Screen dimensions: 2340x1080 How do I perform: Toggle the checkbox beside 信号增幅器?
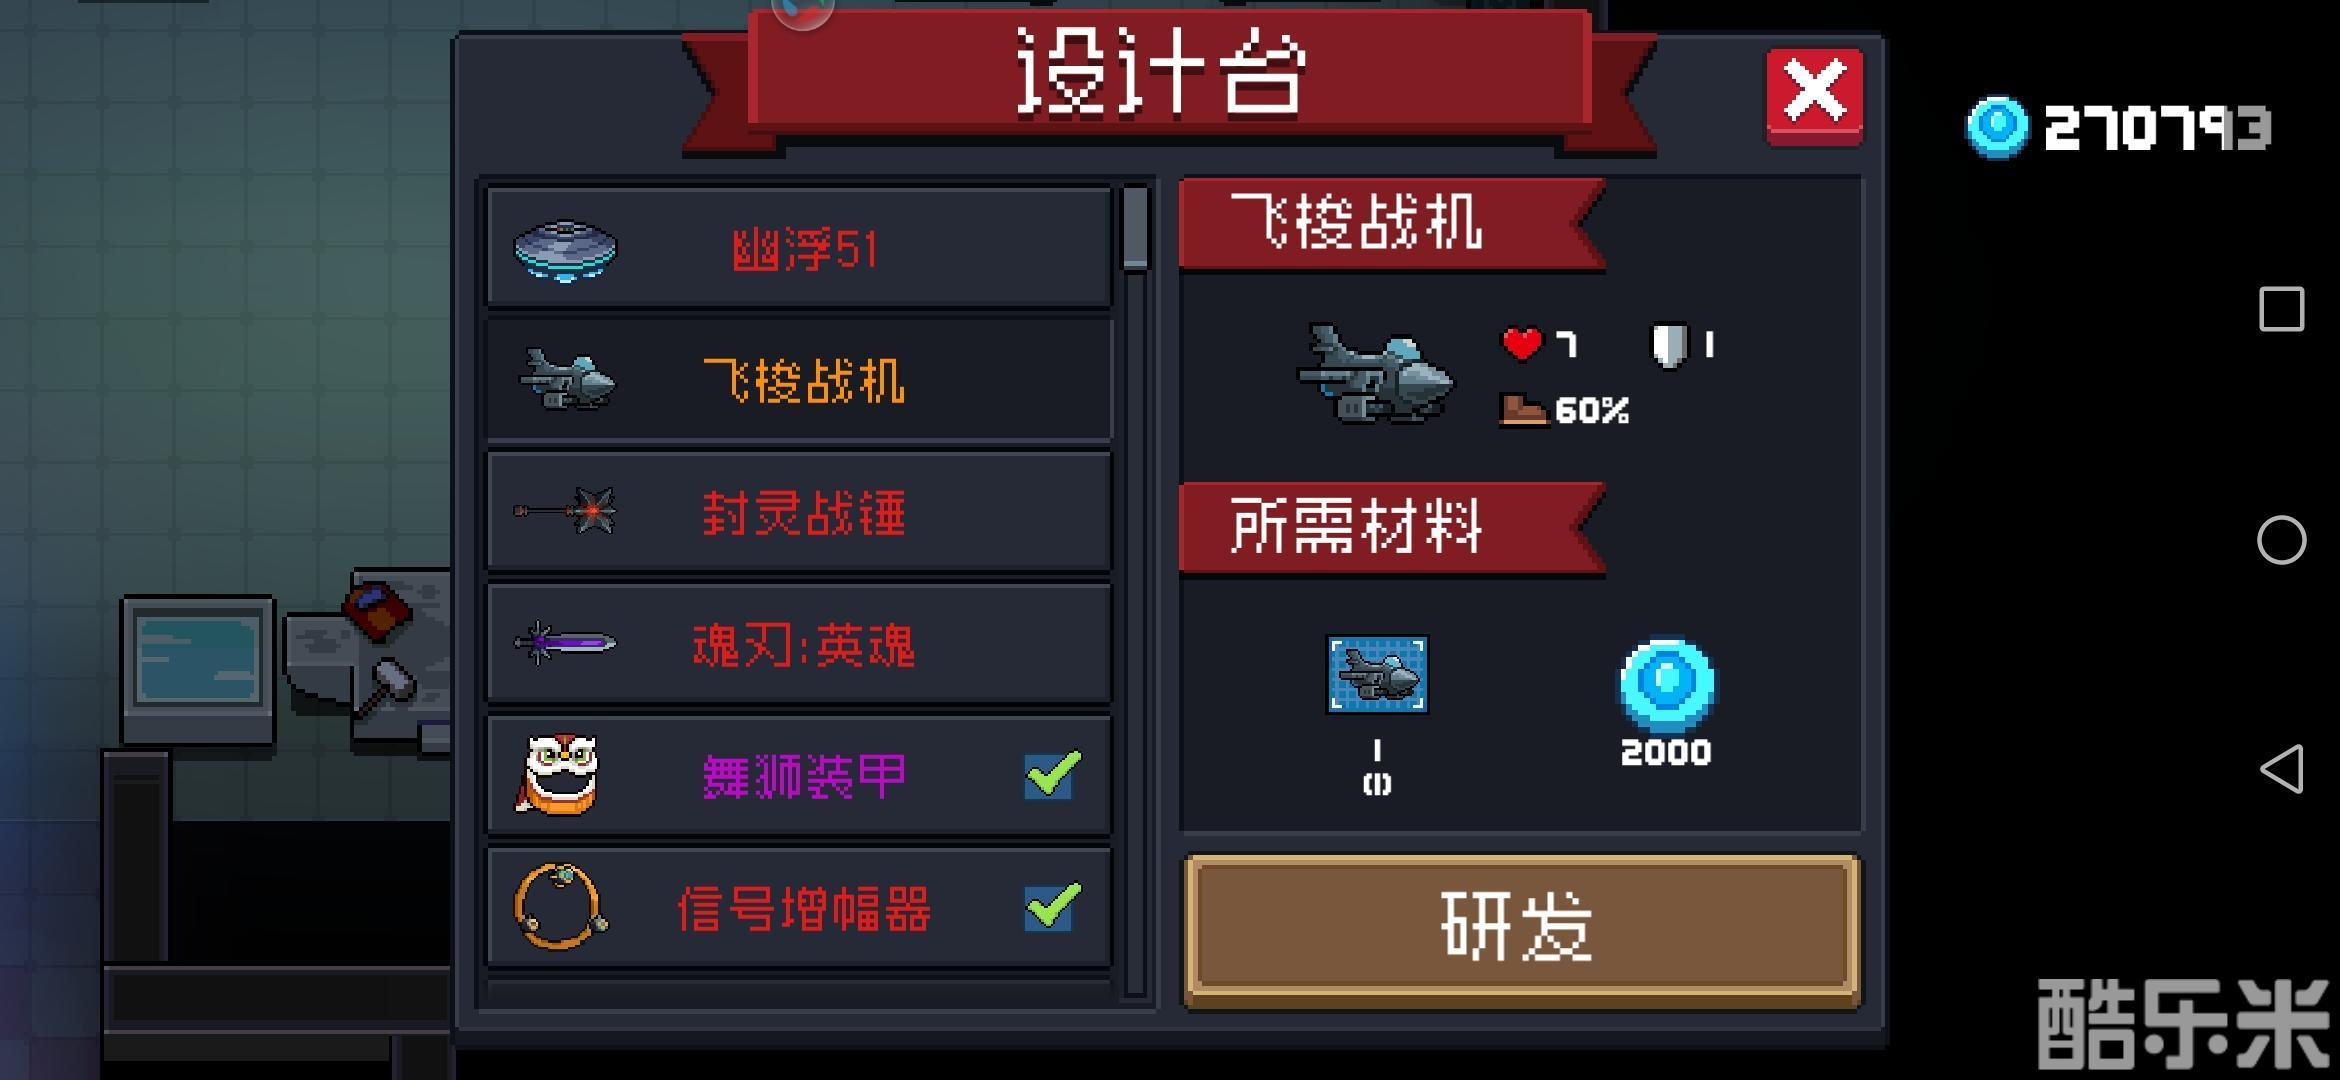point(1052,907)
